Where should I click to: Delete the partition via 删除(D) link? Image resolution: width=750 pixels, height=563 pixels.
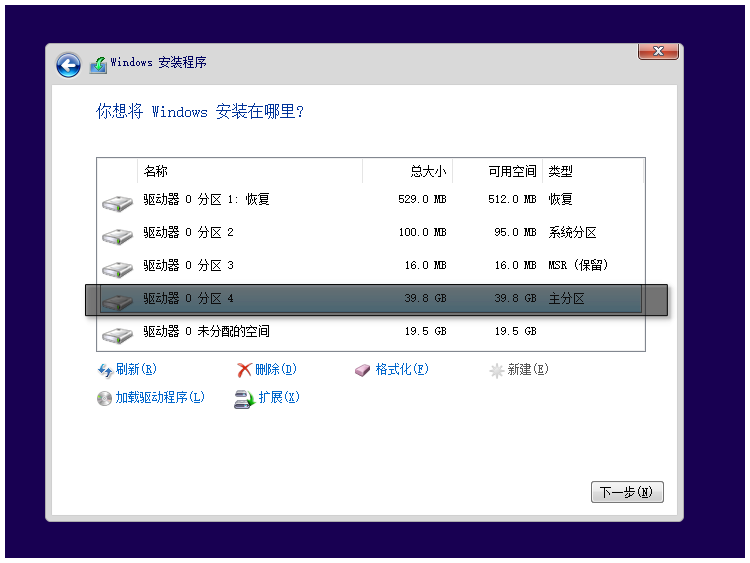tap(276, 369)
